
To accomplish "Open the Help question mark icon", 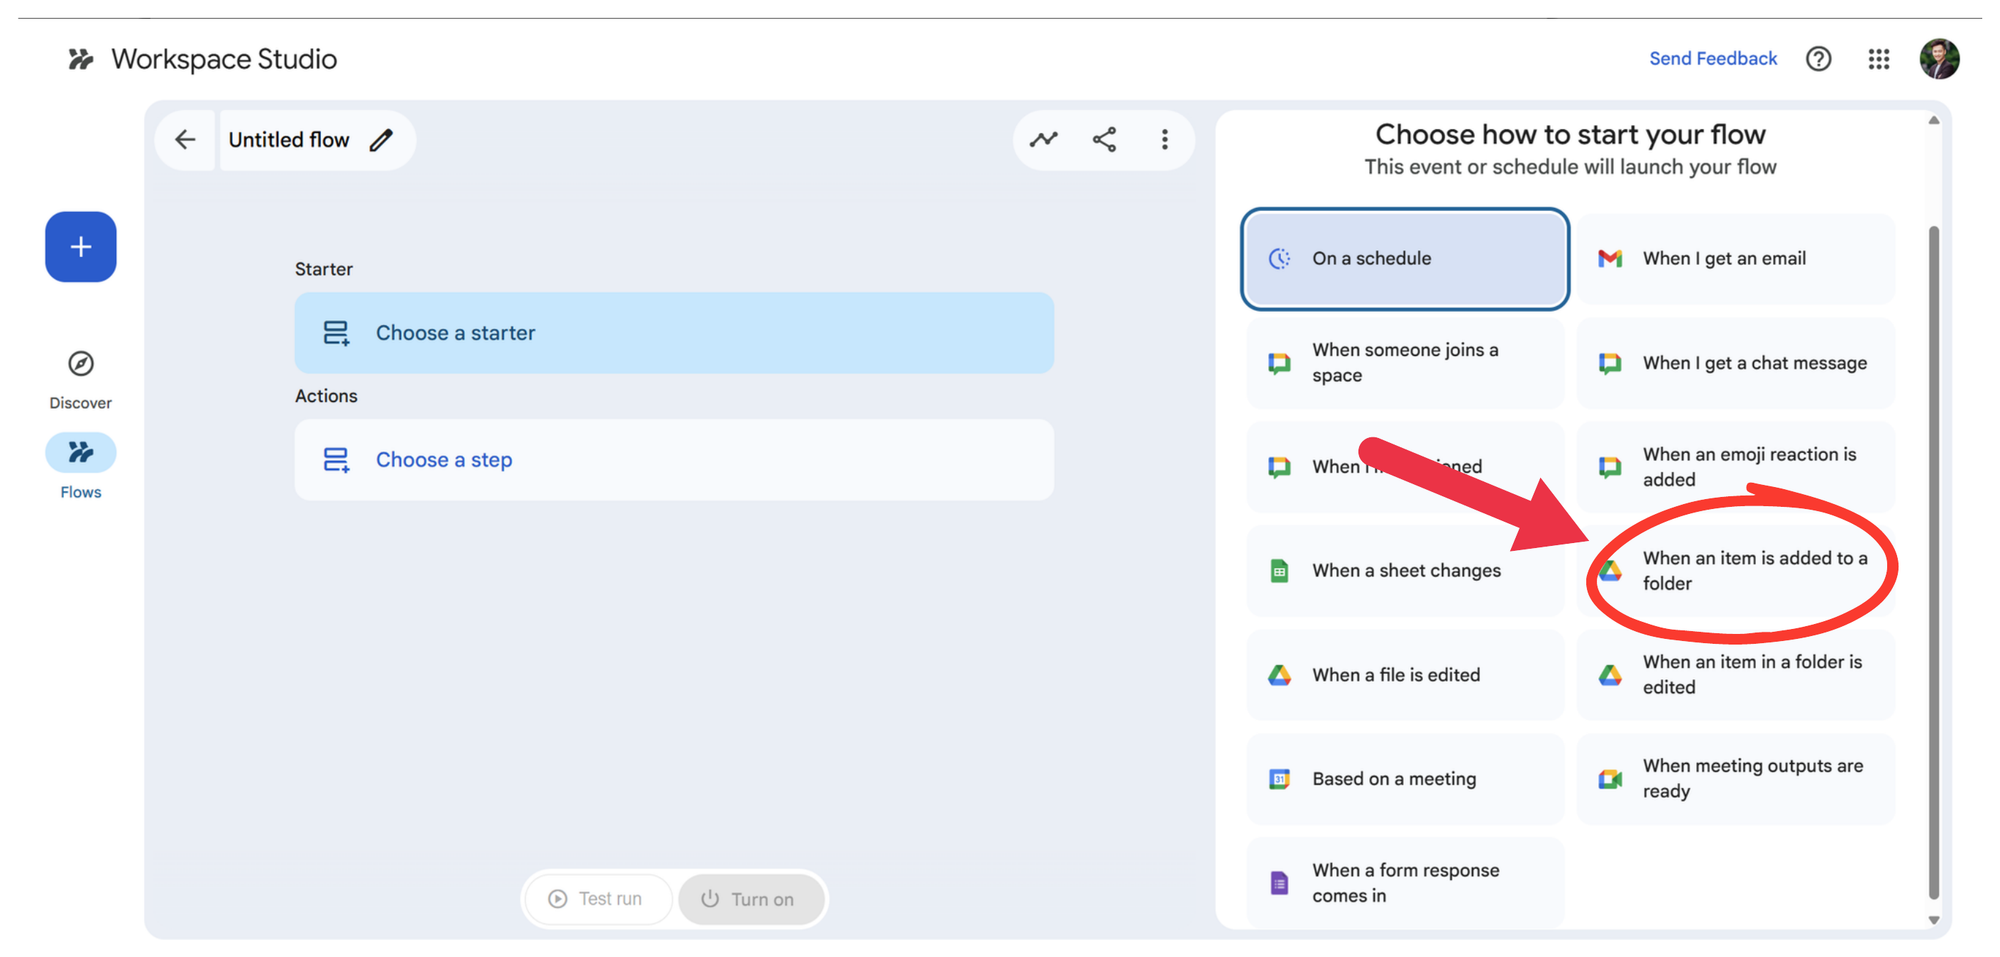I will tap(1818, 59).
